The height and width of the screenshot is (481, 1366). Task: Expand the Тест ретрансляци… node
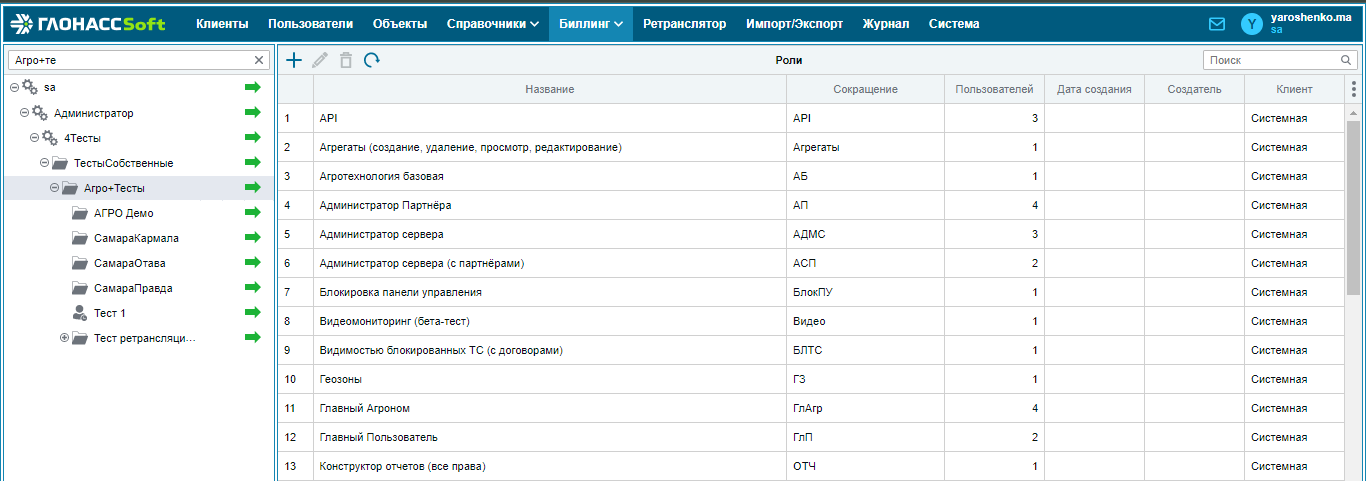[x=65, y=338]
